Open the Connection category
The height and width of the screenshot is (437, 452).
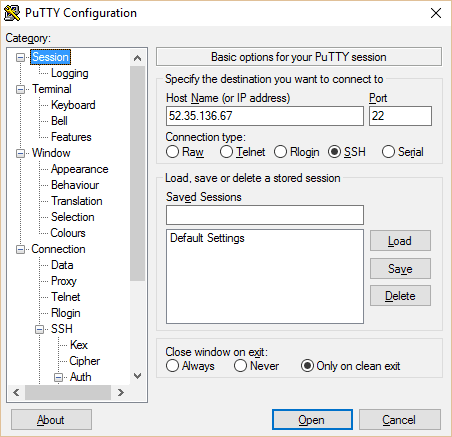pos(58,249)
